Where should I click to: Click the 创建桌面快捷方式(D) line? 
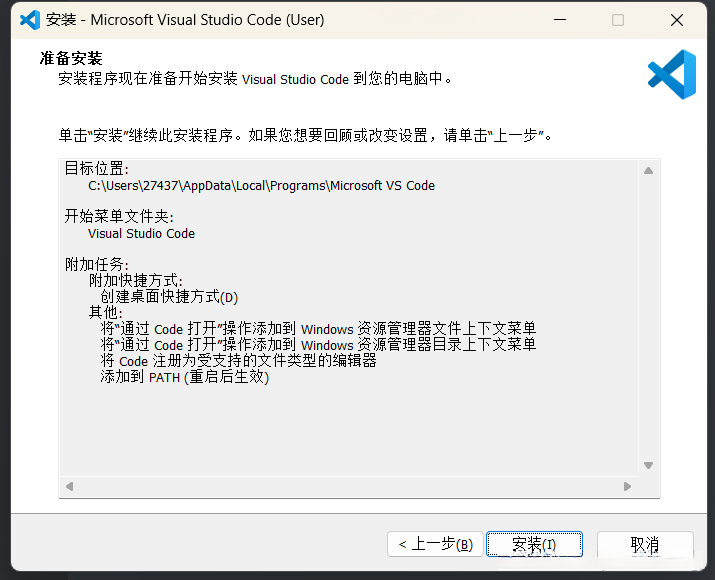169,297
